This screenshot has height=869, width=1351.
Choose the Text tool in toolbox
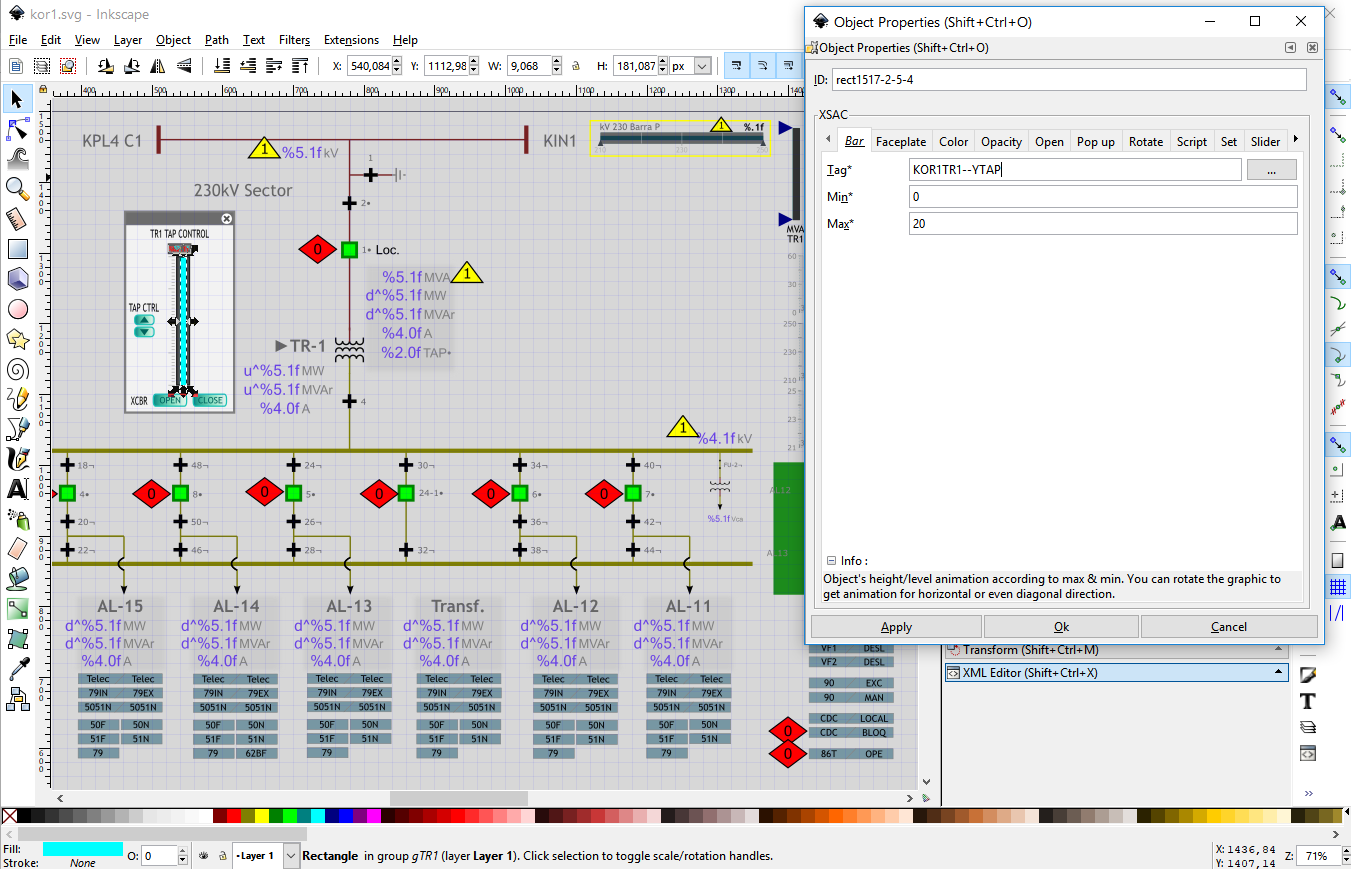click(x=17, y=489)
